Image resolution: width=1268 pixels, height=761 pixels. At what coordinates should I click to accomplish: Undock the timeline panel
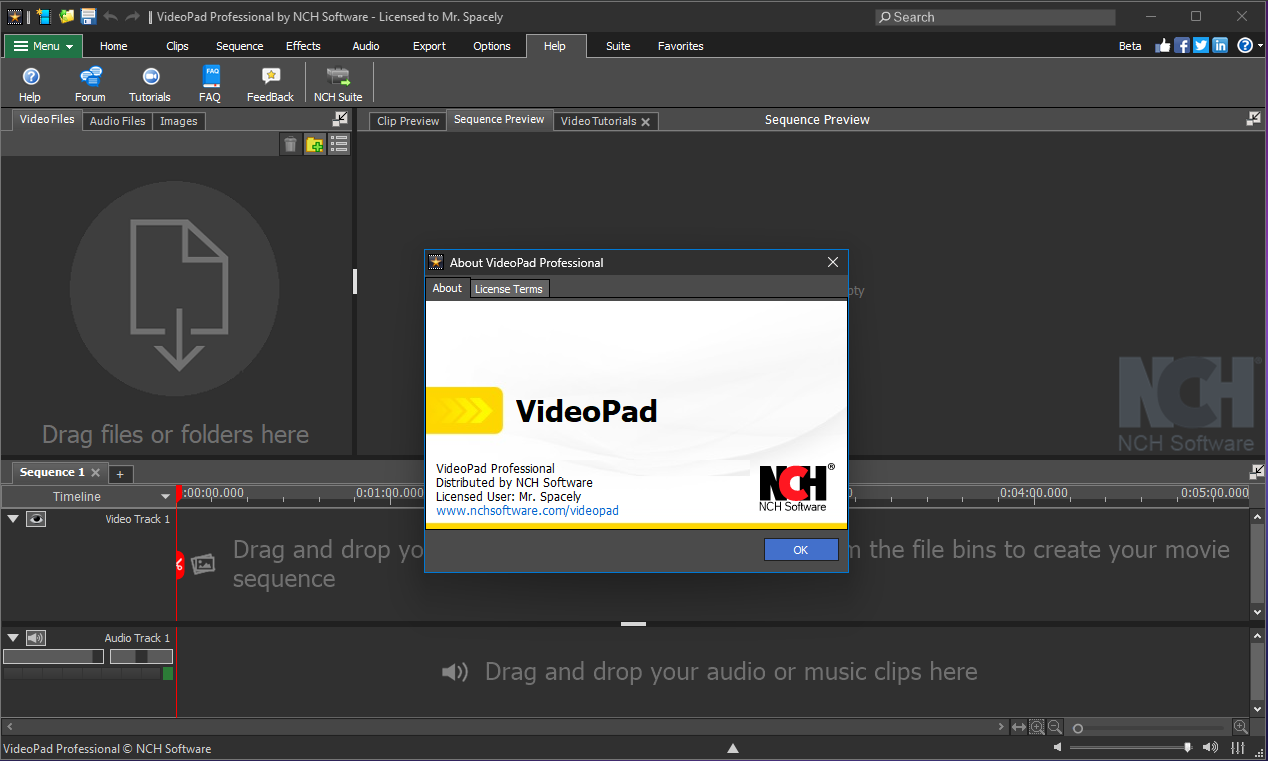pos(1257,472)
